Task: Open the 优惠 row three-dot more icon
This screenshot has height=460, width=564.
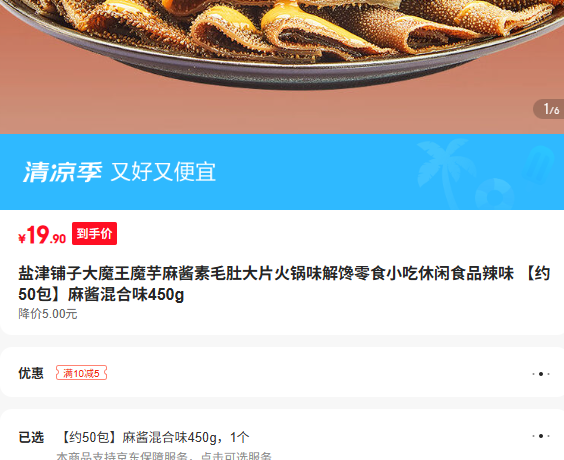Action: (541, 374)
